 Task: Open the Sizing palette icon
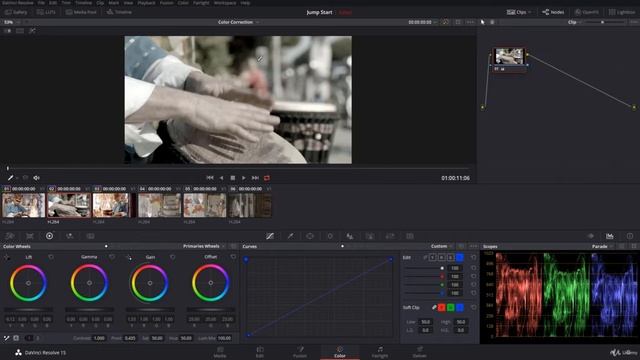[x=390, y=236]
